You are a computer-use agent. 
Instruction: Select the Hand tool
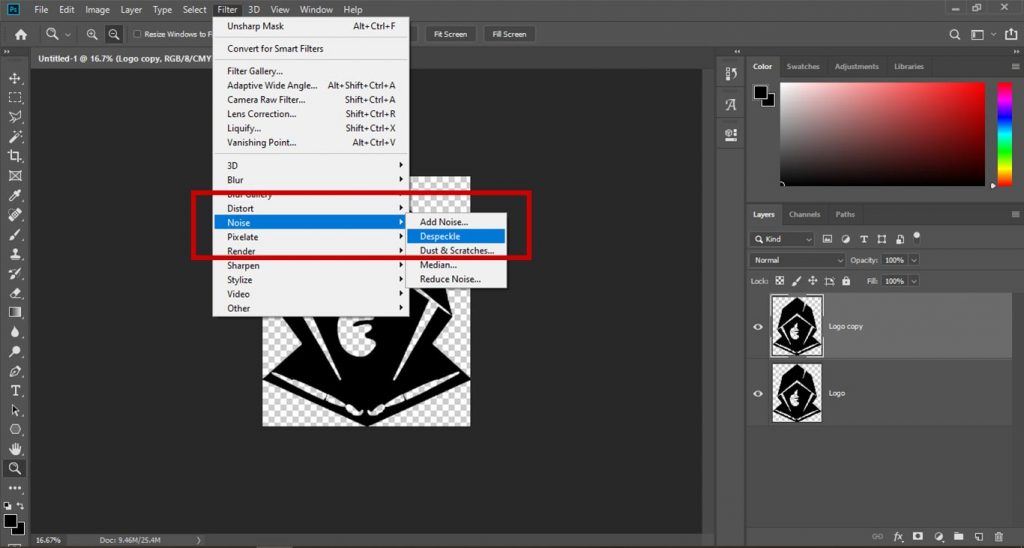pos(15,449)
